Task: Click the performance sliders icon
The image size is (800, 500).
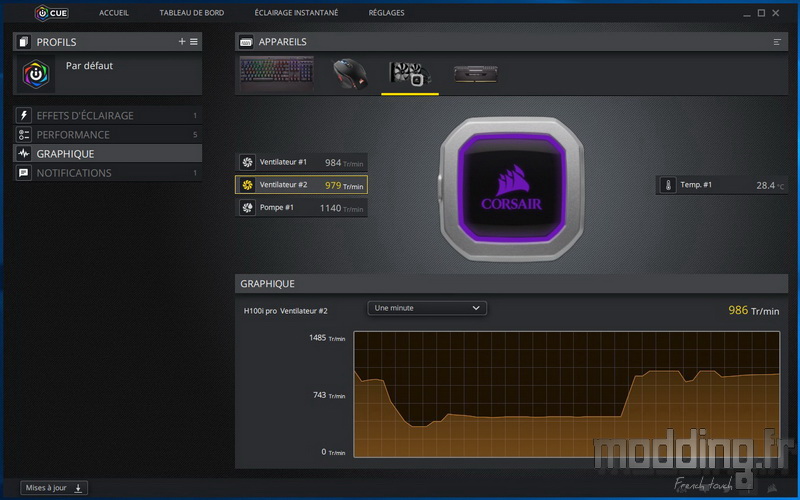Action: pos(23,135)
